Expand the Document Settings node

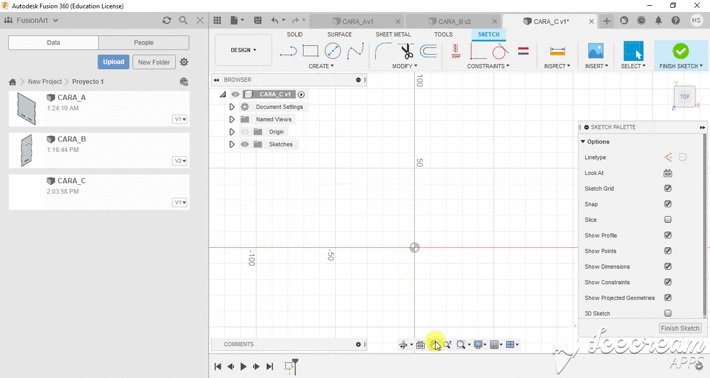[x=232, y=107]
